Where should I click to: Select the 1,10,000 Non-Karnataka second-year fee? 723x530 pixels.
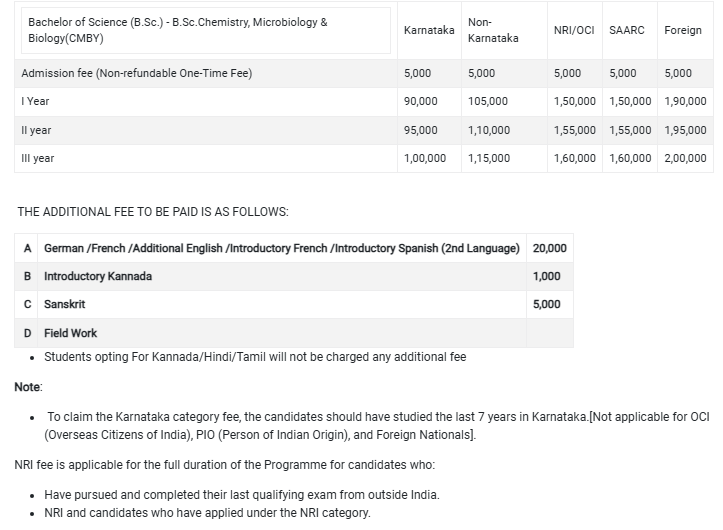[489, 130]
